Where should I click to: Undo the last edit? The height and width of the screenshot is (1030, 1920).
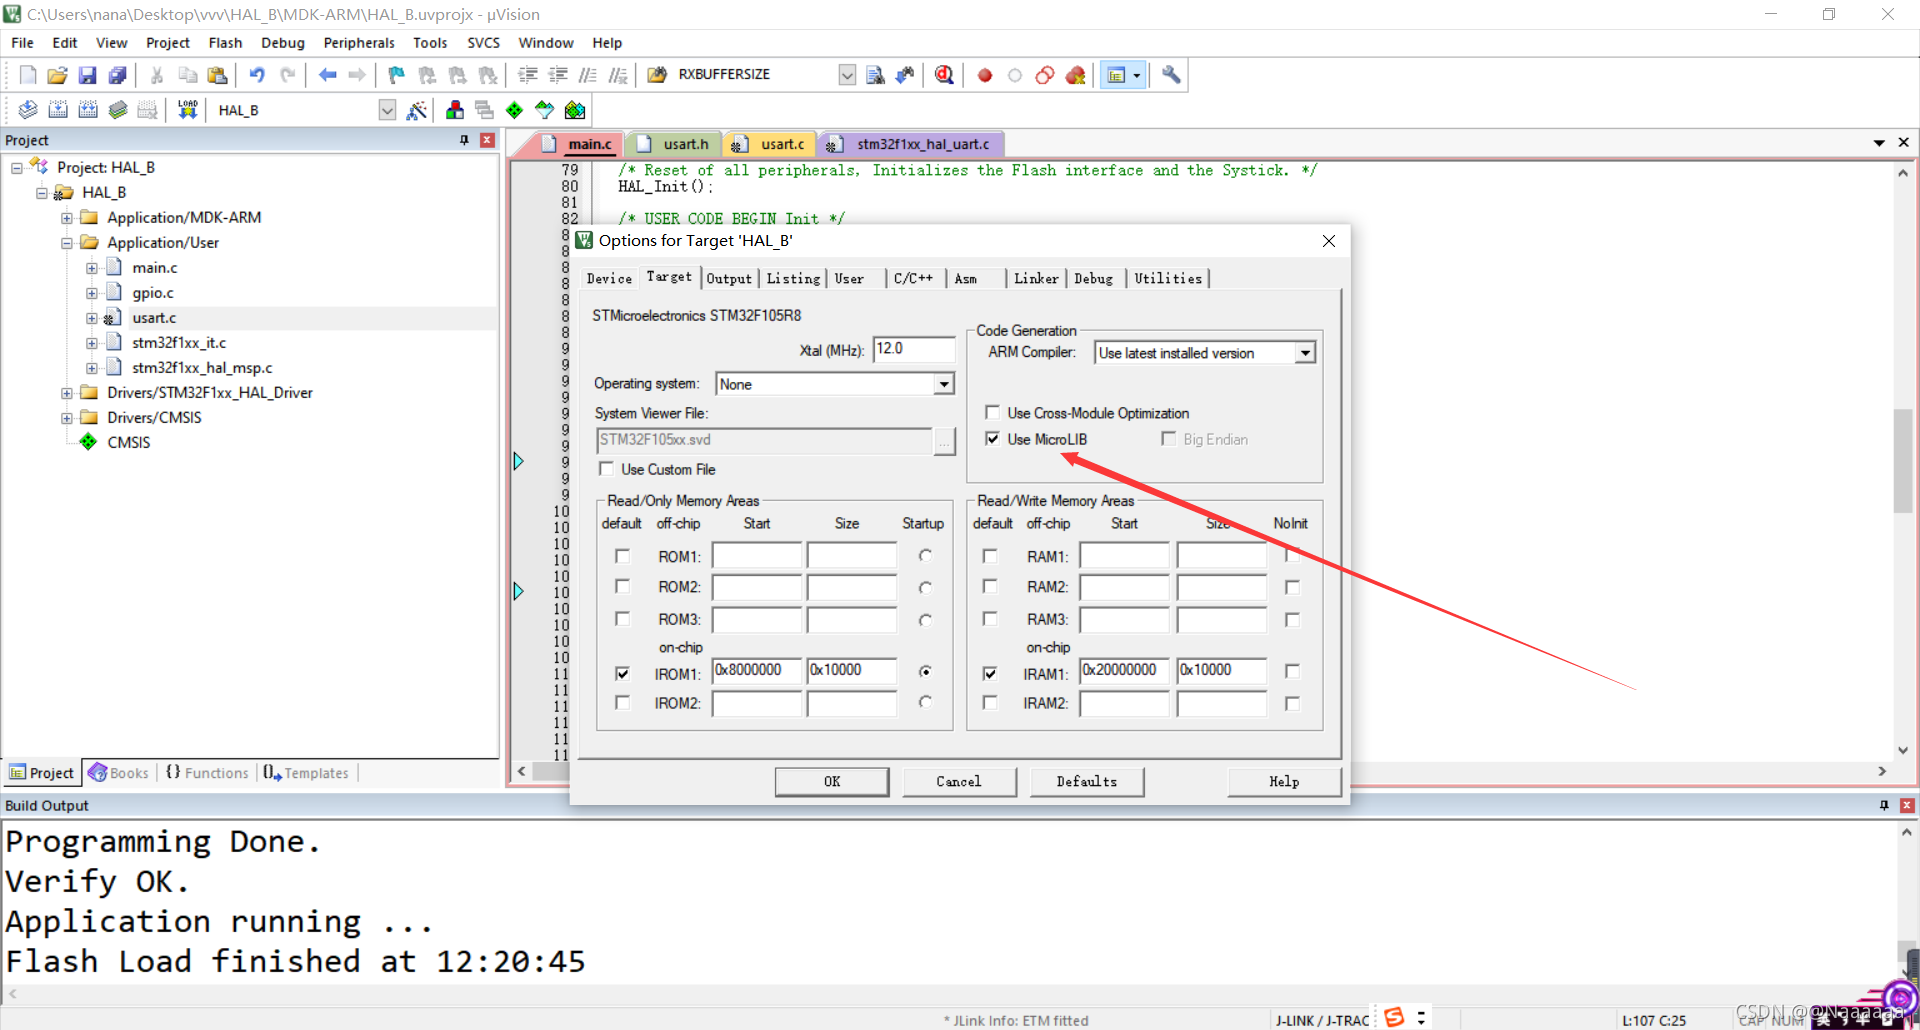(257, 75)
